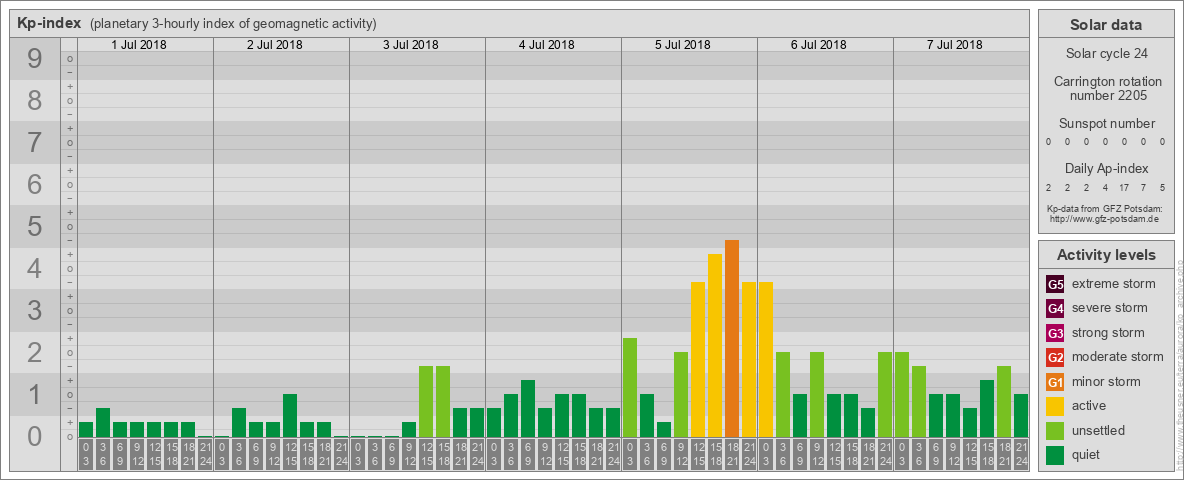Click the light green unsettled swatch

1055,431
